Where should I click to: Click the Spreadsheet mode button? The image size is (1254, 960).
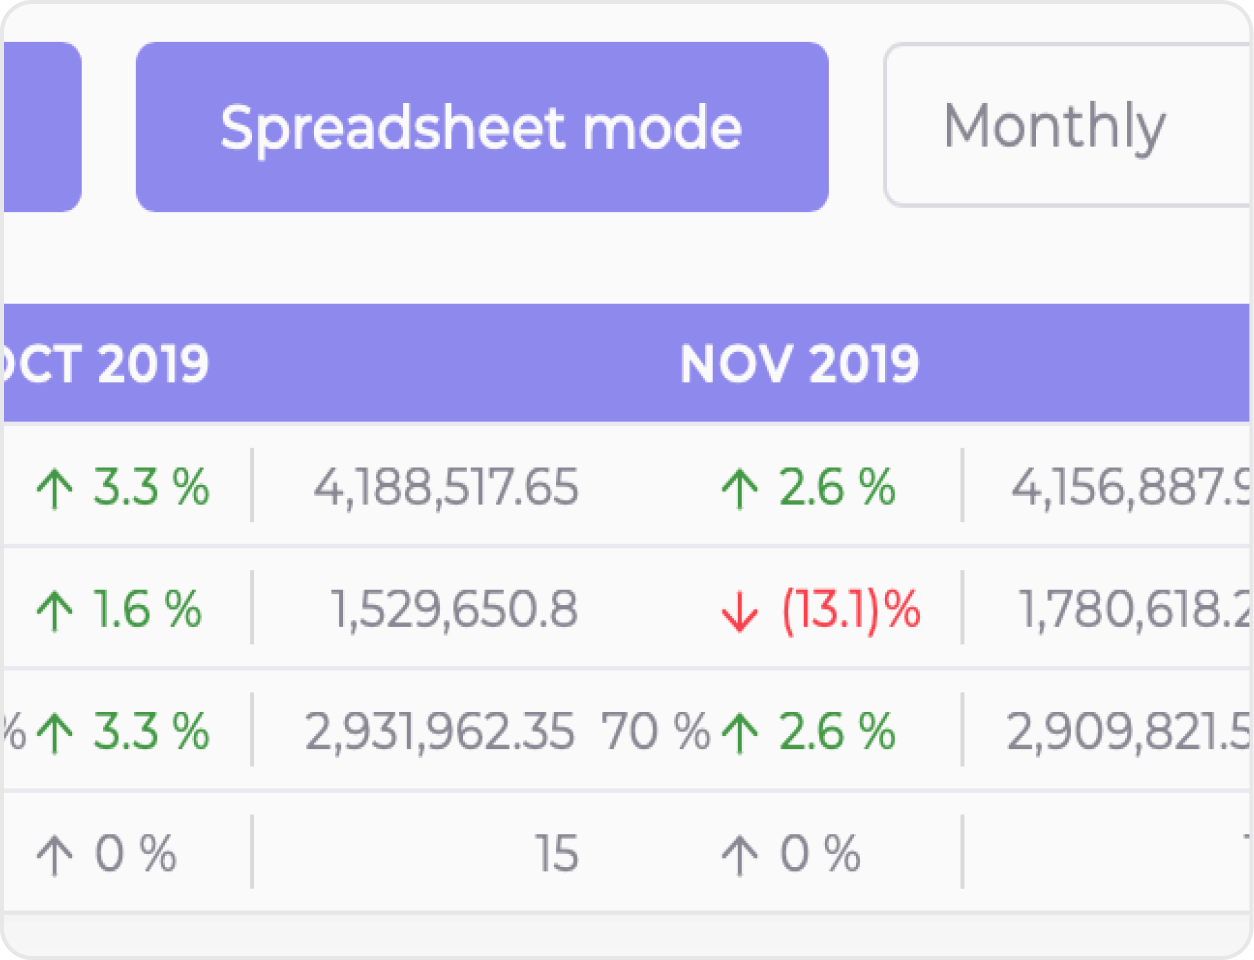(481, 127)
